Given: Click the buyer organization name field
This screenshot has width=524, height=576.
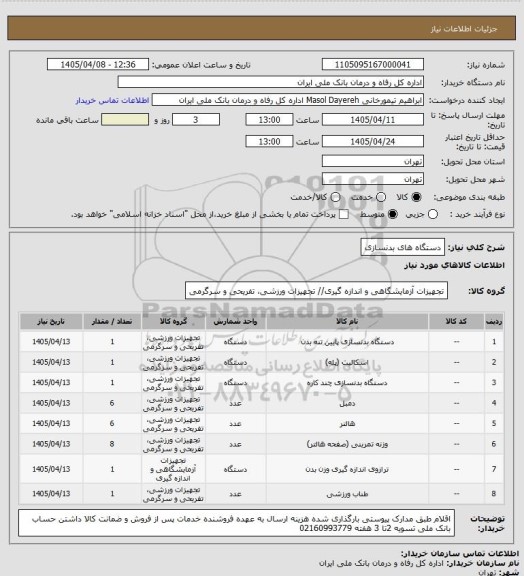Looking at the screenshot, I should click(270, 82).
